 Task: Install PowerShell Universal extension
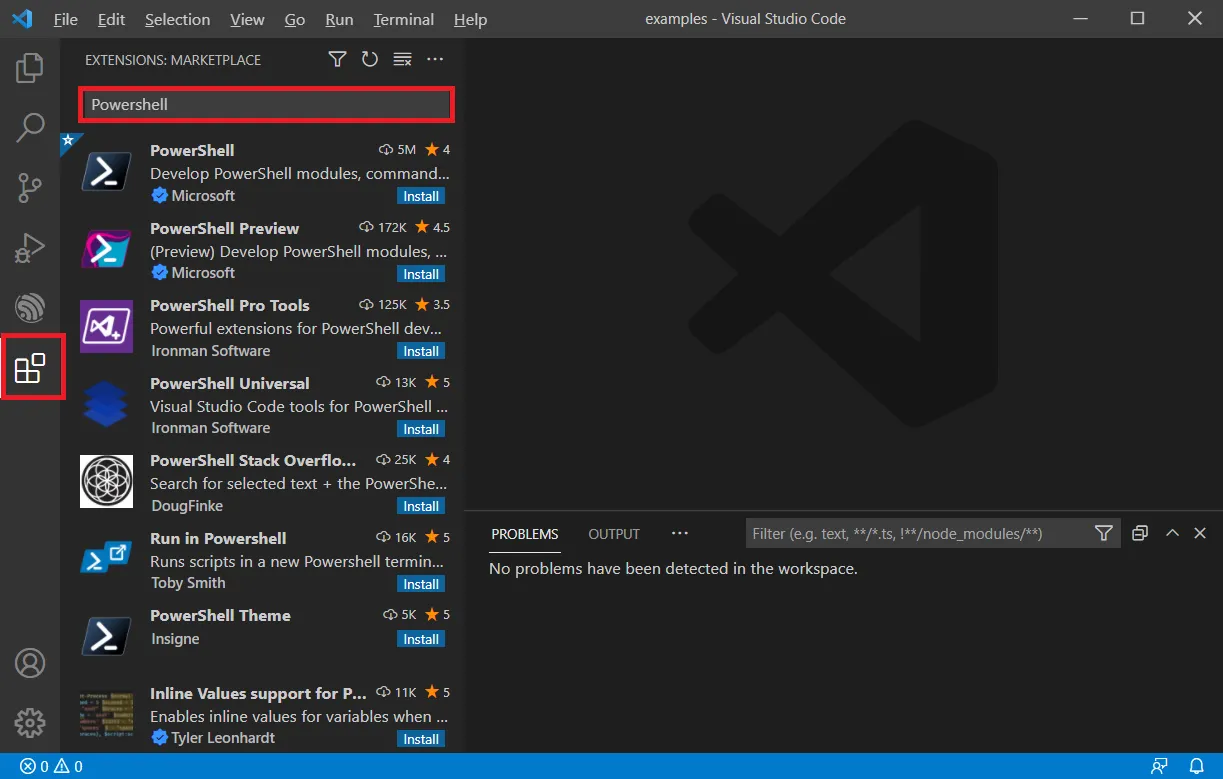click(421, 429)
